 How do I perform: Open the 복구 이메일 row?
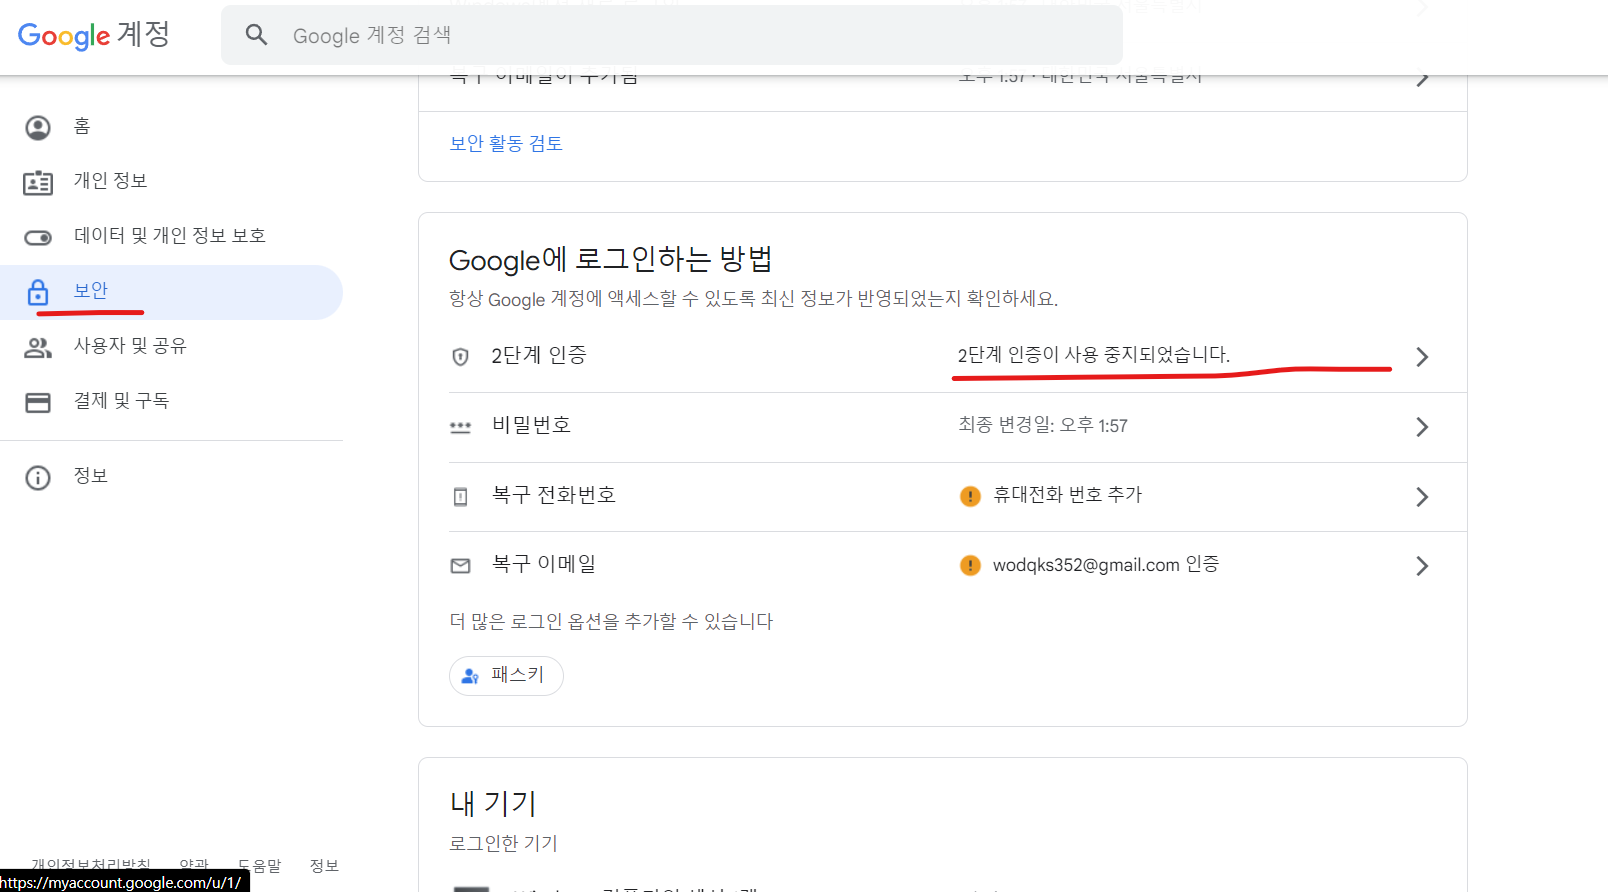click(x=942, y=566)
